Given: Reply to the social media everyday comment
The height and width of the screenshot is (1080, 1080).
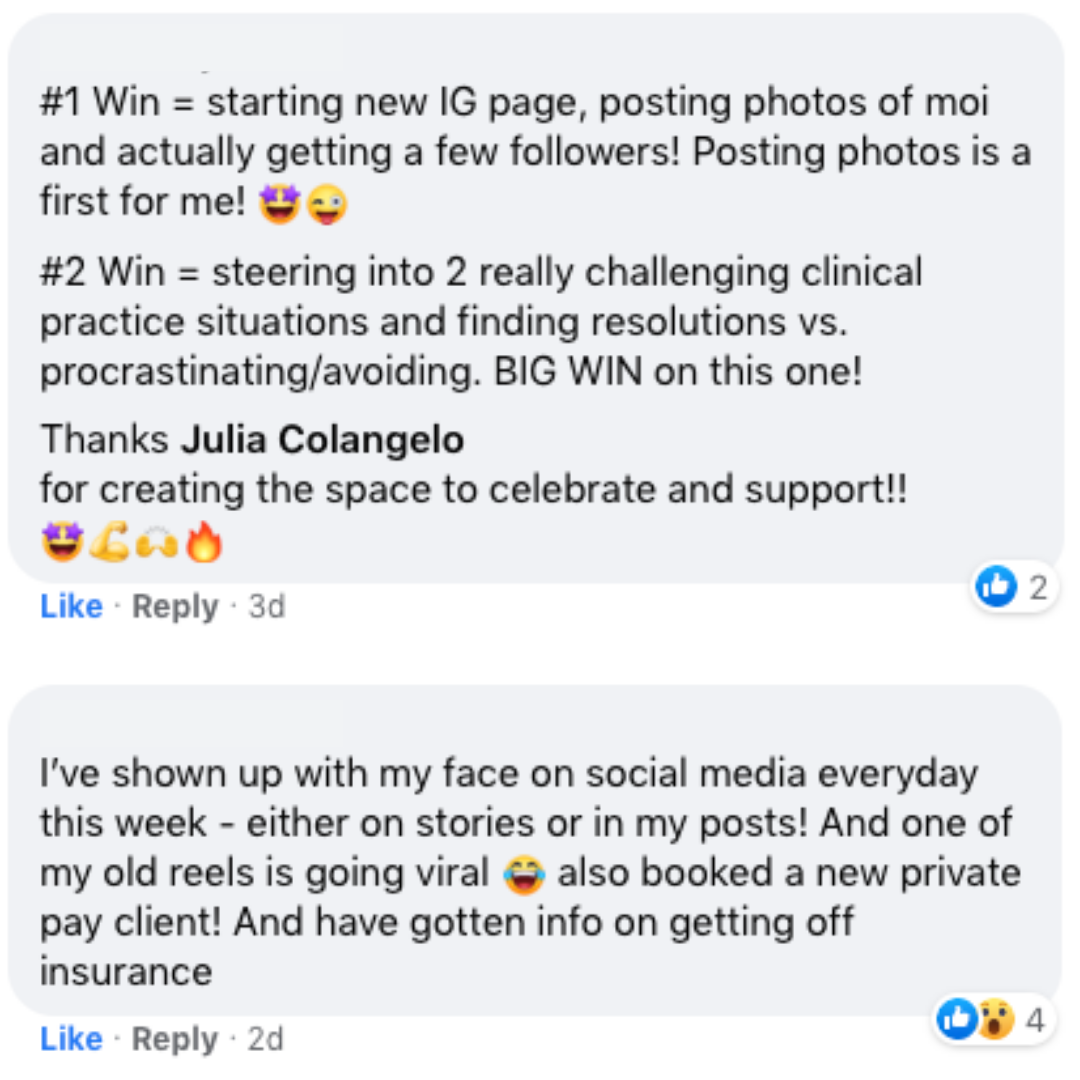Looking at the screenshot, I should pos(175,1039).
